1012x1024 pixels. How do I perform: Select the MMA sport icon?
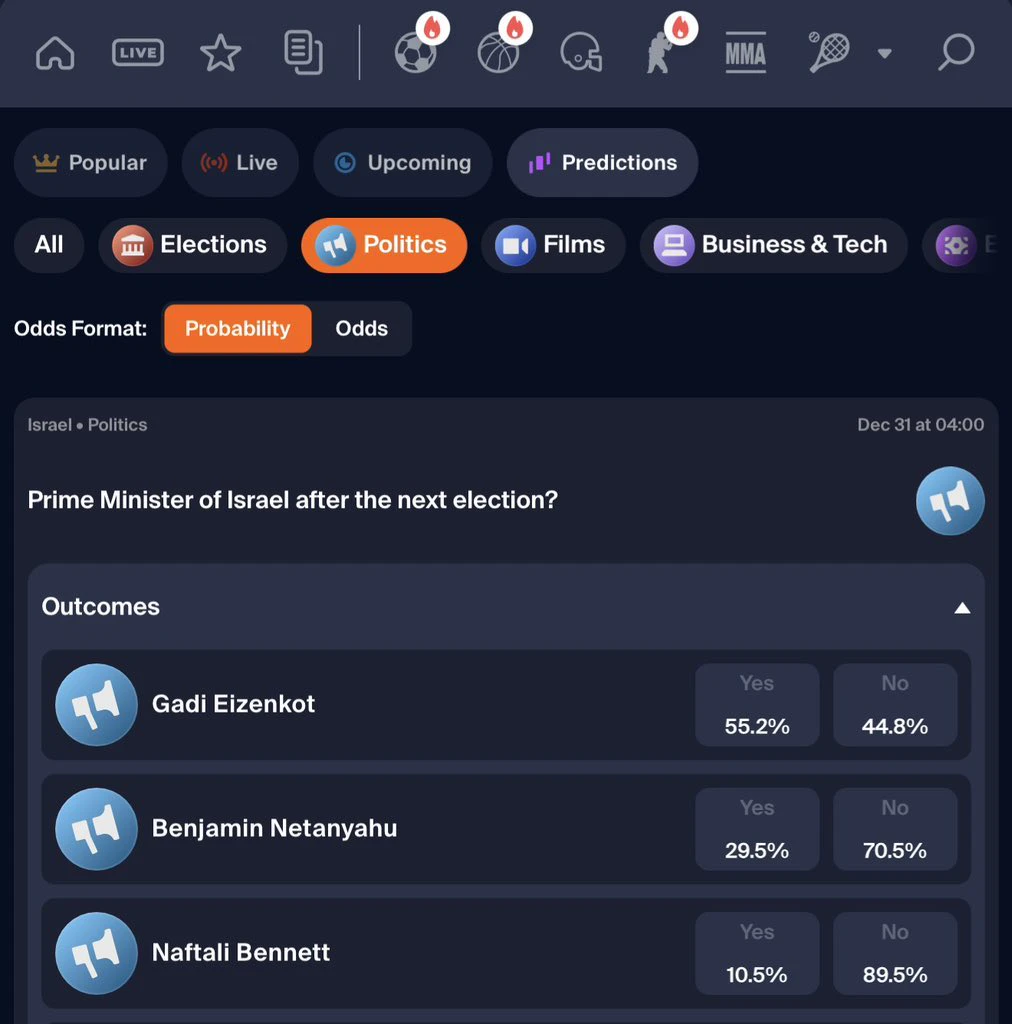point(746,53)
